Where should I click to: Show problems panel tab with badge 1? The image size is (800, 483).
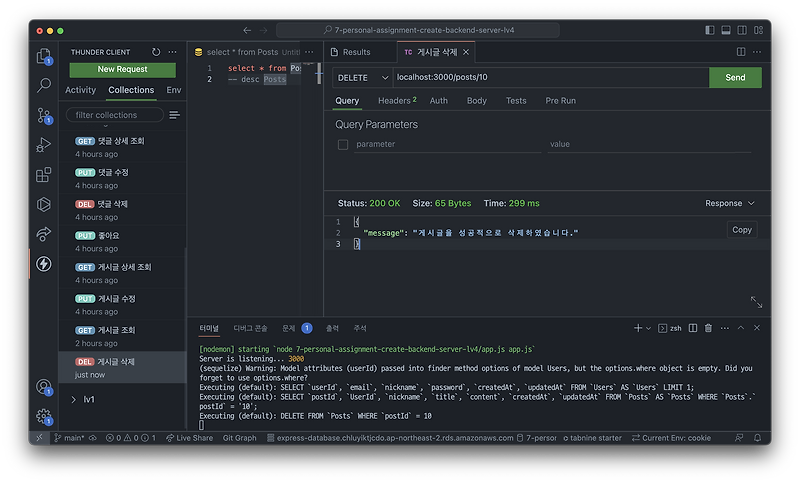(296, 328)
